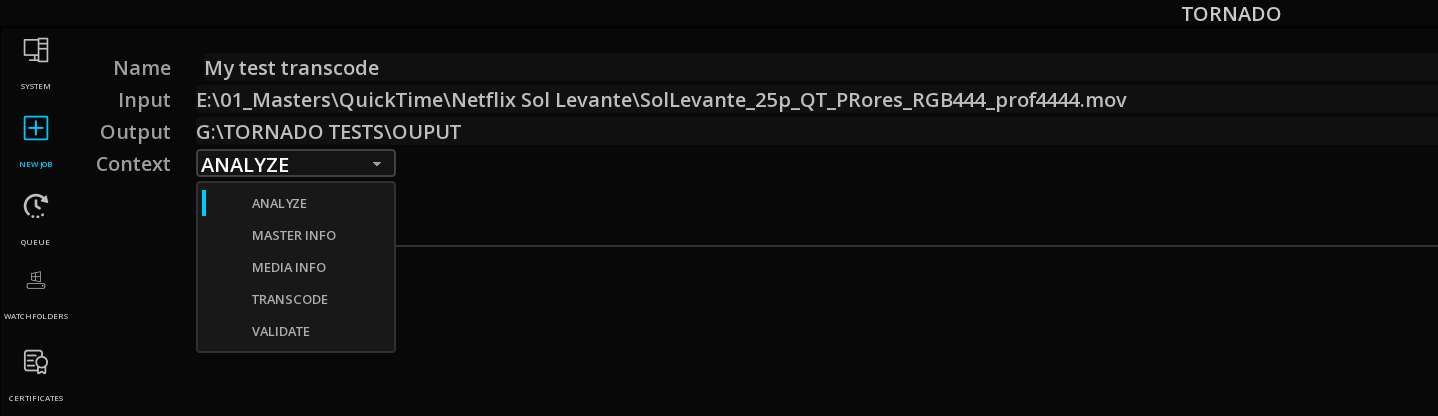Click the WATCHFOLDERS sidebar label
Screen dimensions: 1438x416
[36, 317]
